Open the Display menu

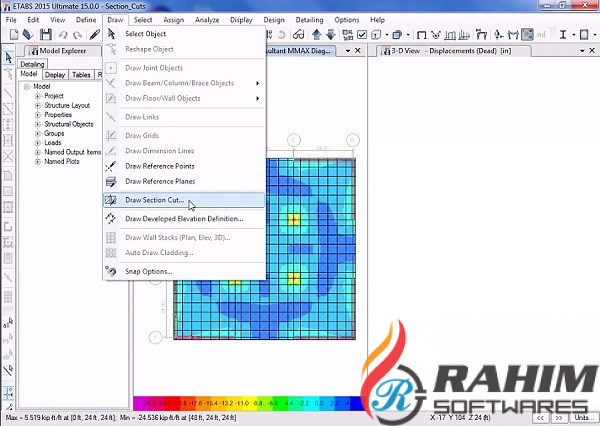[241, 20]
